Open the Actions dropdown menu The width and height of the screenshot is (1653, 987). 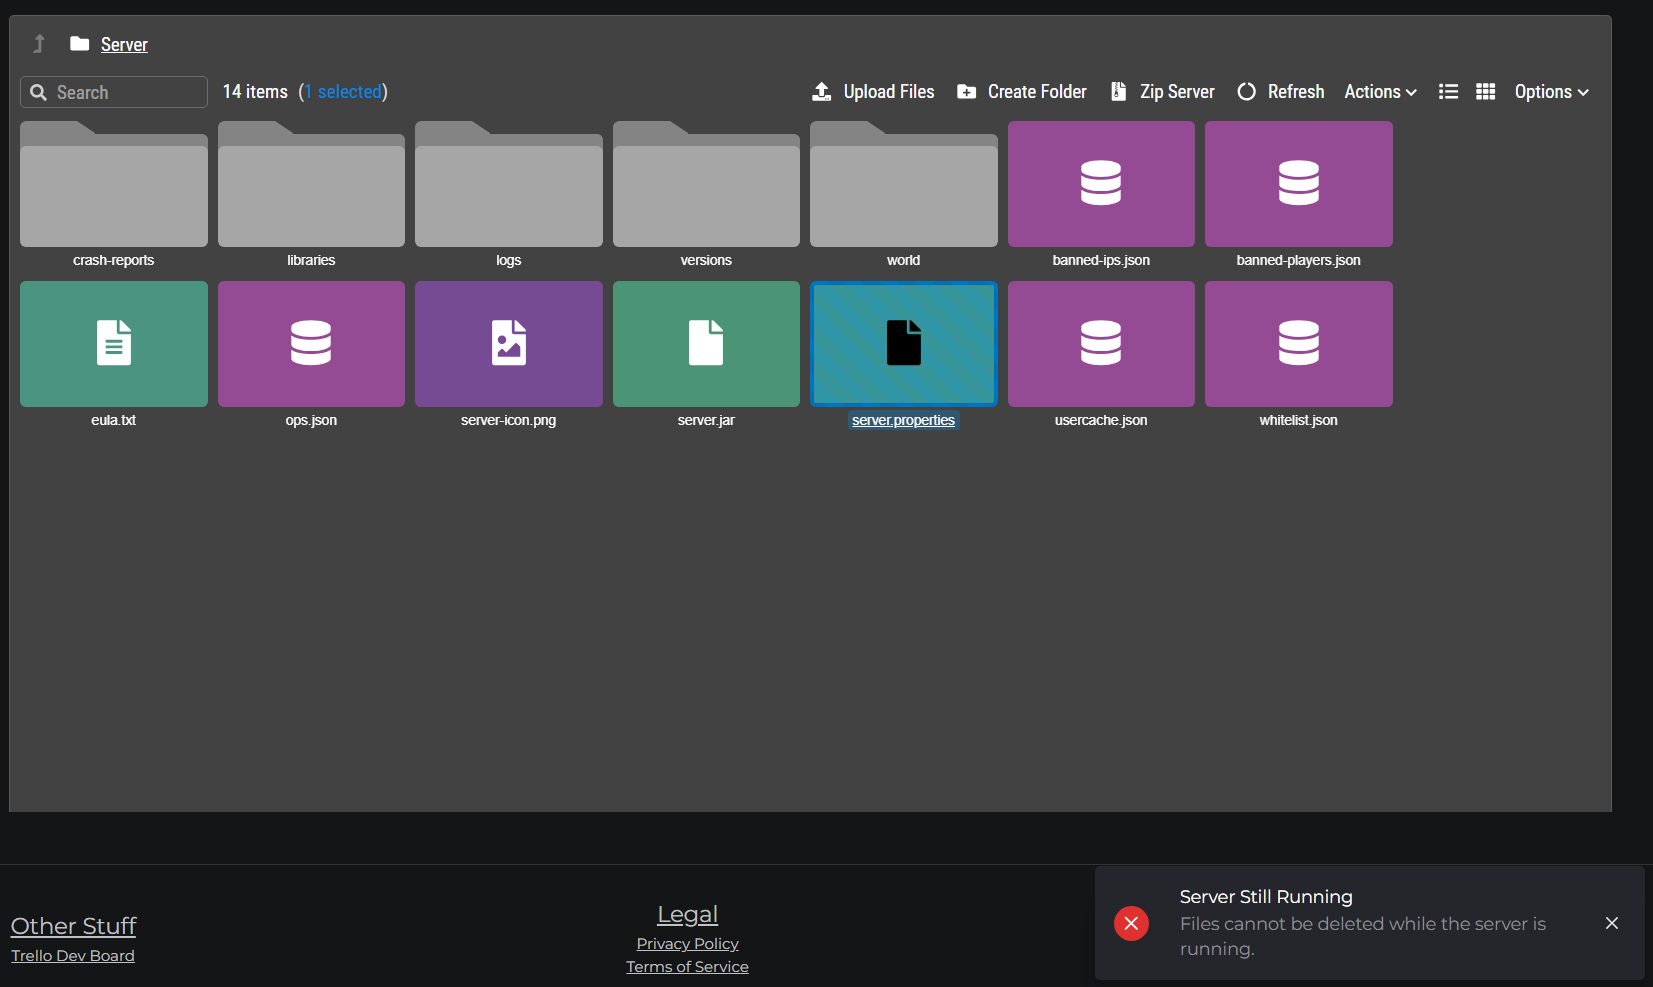coord(1381,92)
